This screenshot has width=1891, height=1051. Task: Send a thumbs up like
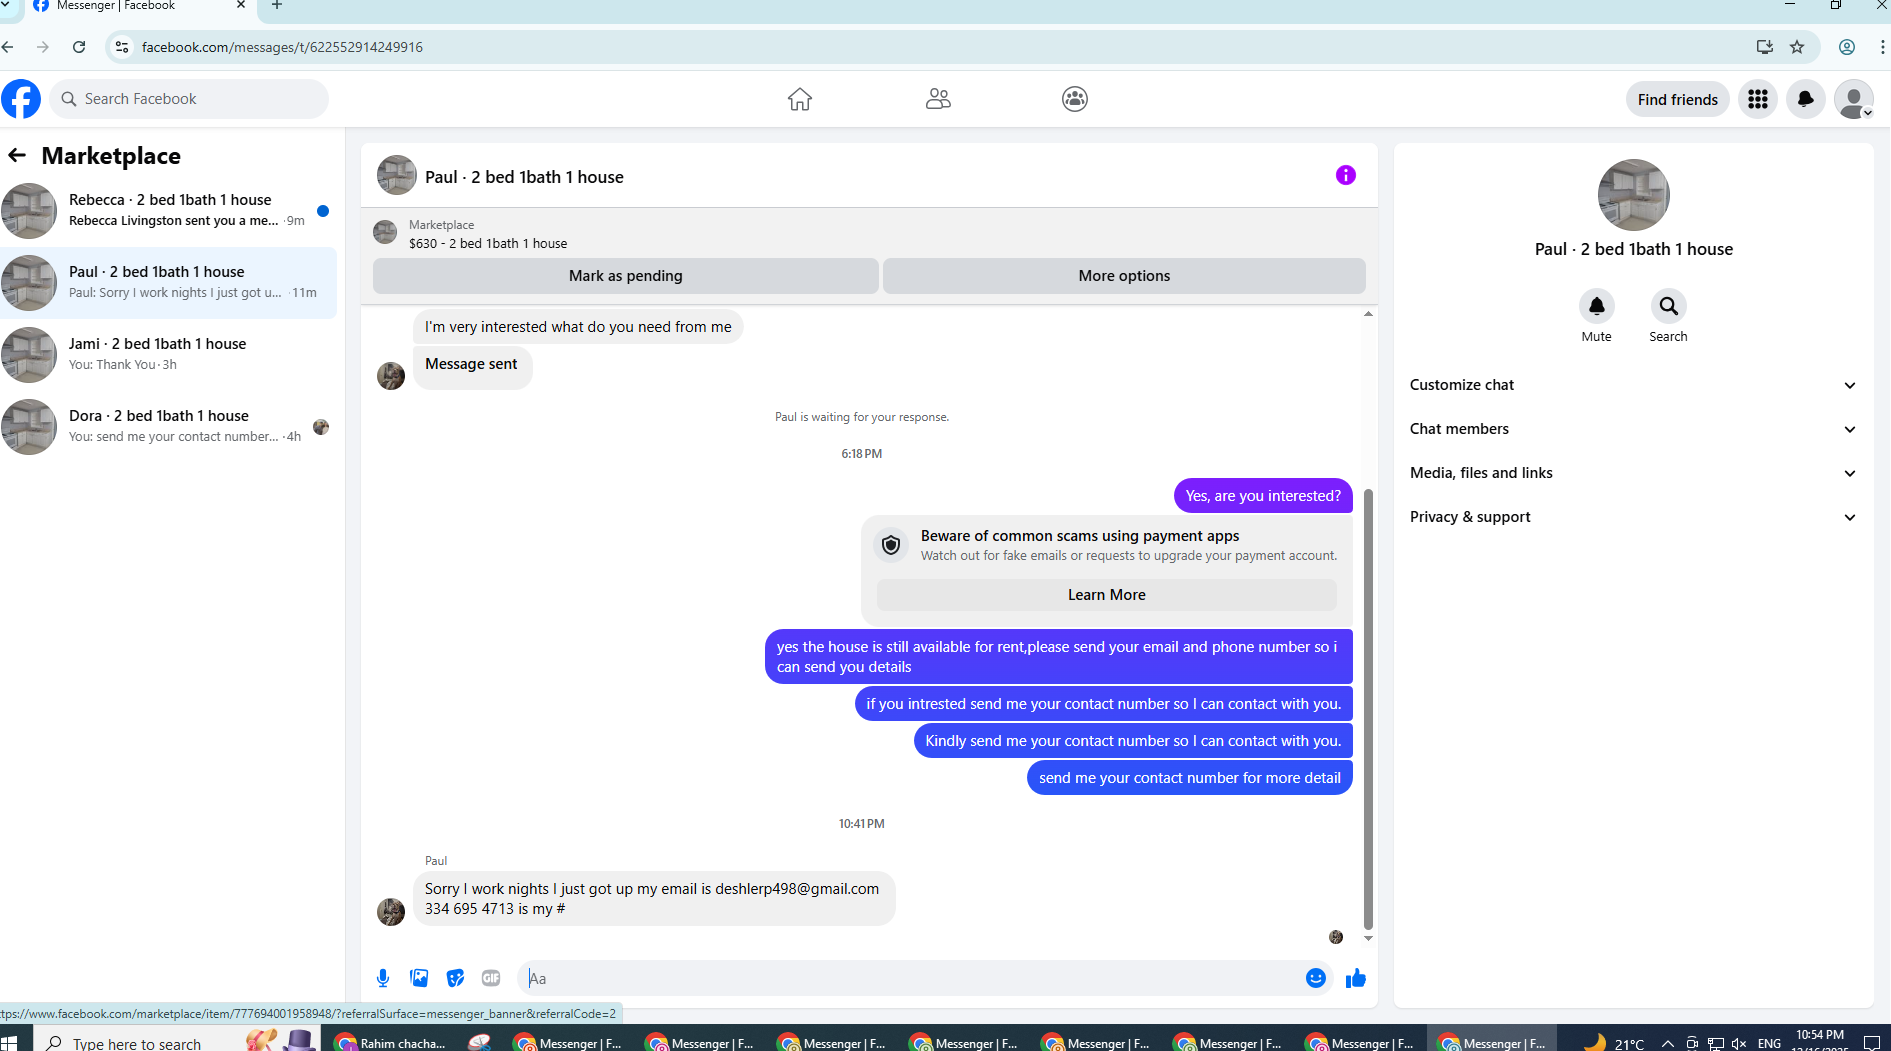(x=1356, y=978)
